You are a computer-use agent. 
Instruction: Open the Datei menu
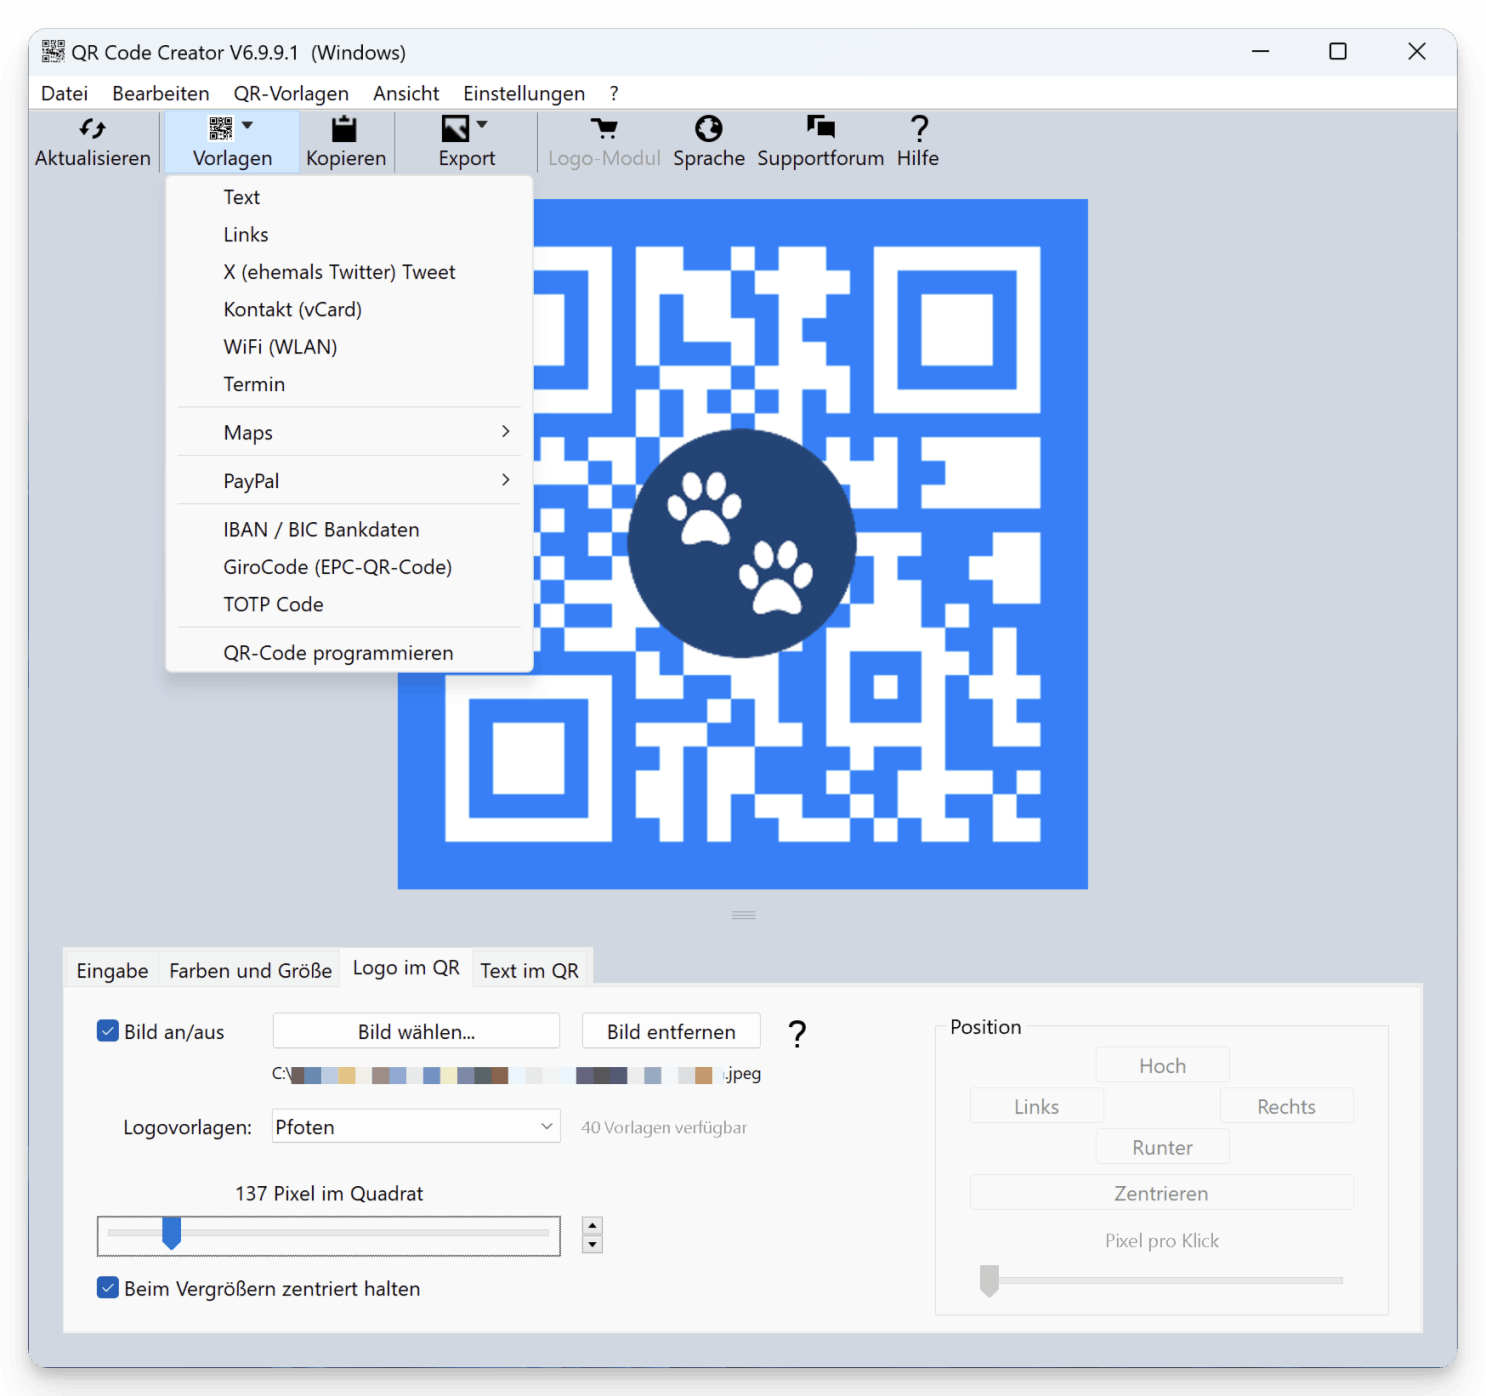tap(65, 93)
